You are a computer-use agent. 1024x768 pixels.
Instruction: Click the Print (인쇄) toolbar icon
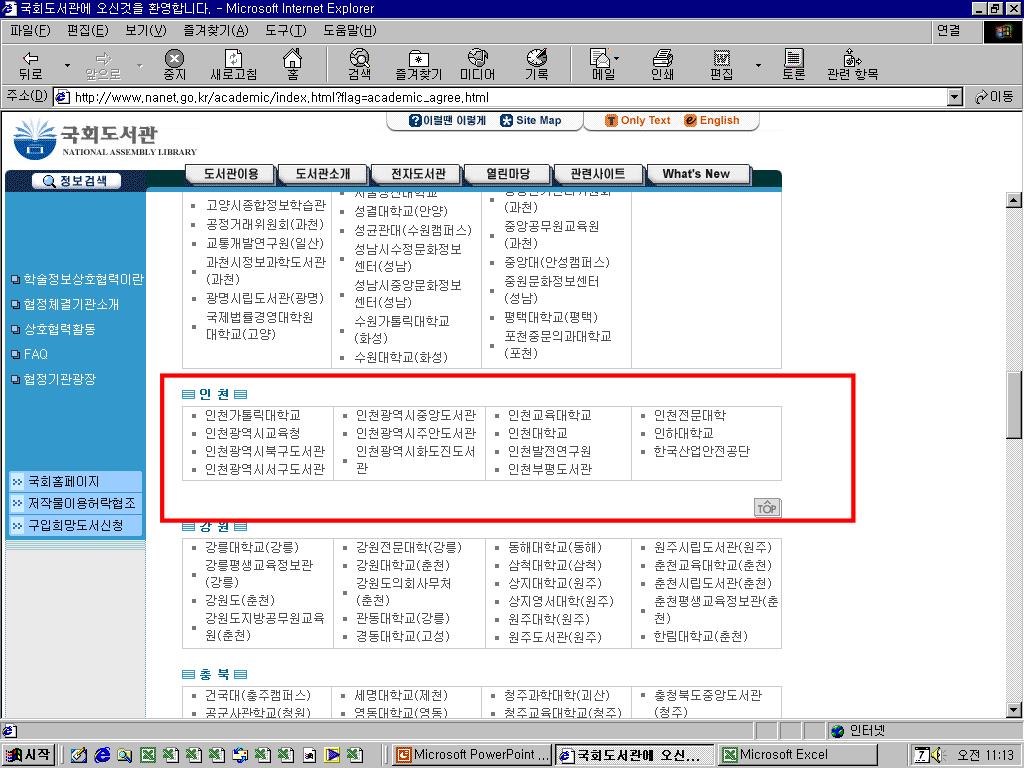pos(662,65)
